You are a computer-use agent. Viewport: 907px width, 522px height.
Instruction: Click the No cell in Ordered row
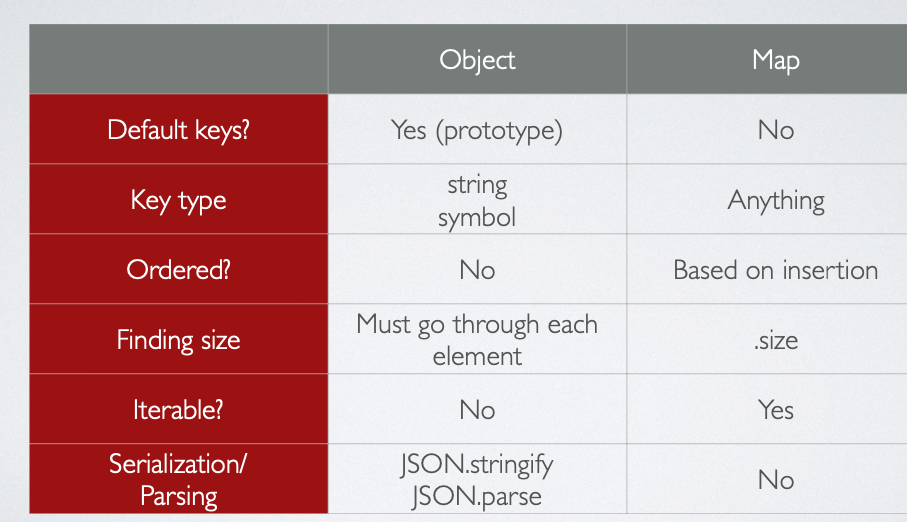(x=477, y=269)
